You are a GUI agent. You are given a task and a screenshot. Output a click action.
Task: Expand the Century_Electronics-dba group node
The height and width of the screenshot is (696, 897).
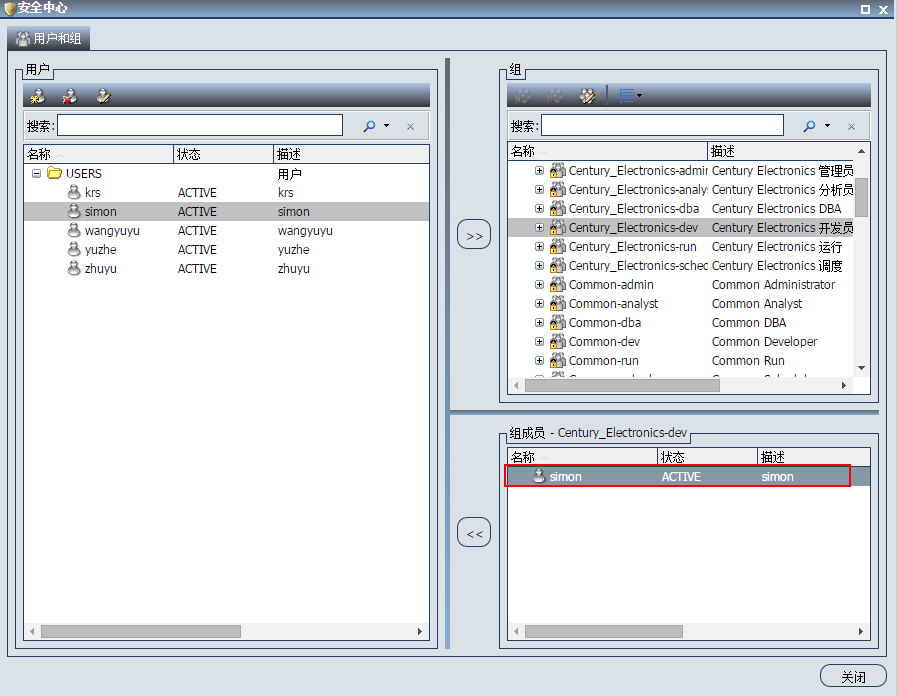pyautogui.click(x=540, y=209)
